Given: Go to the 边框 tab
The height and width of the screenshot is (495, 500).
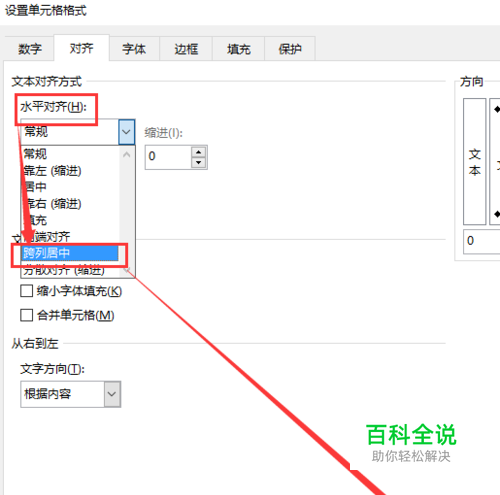Looking at the screenshot, I should coord(186,49).
